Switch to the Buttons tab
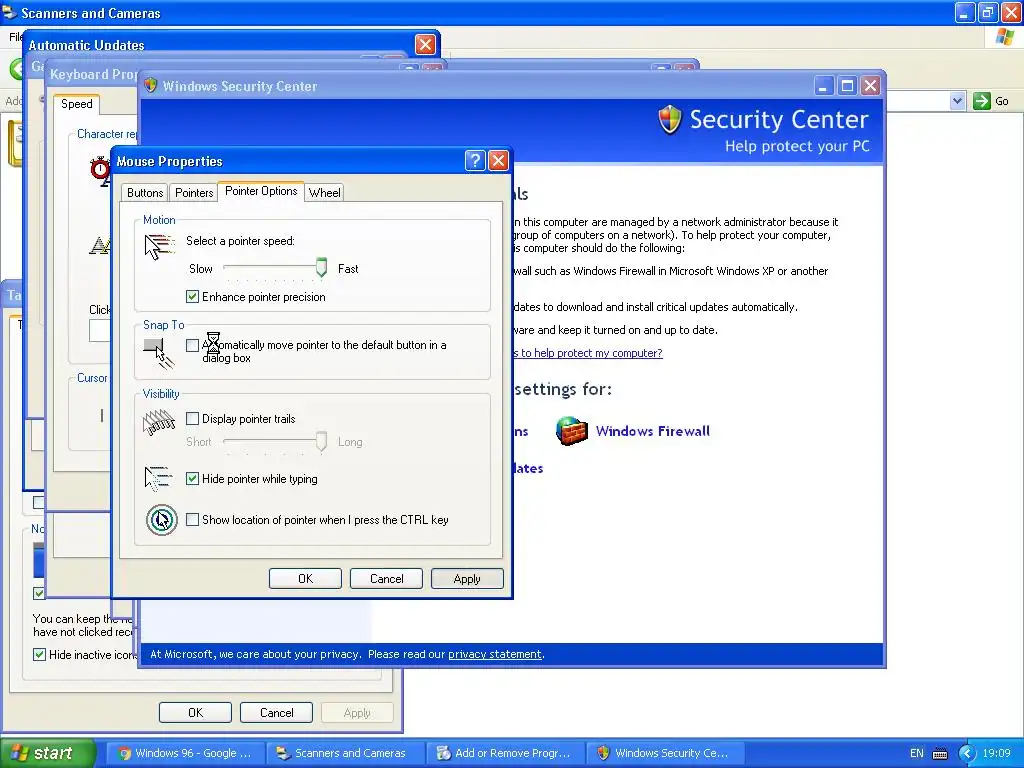Screen dimensions: 1024x768 (145, 193)
